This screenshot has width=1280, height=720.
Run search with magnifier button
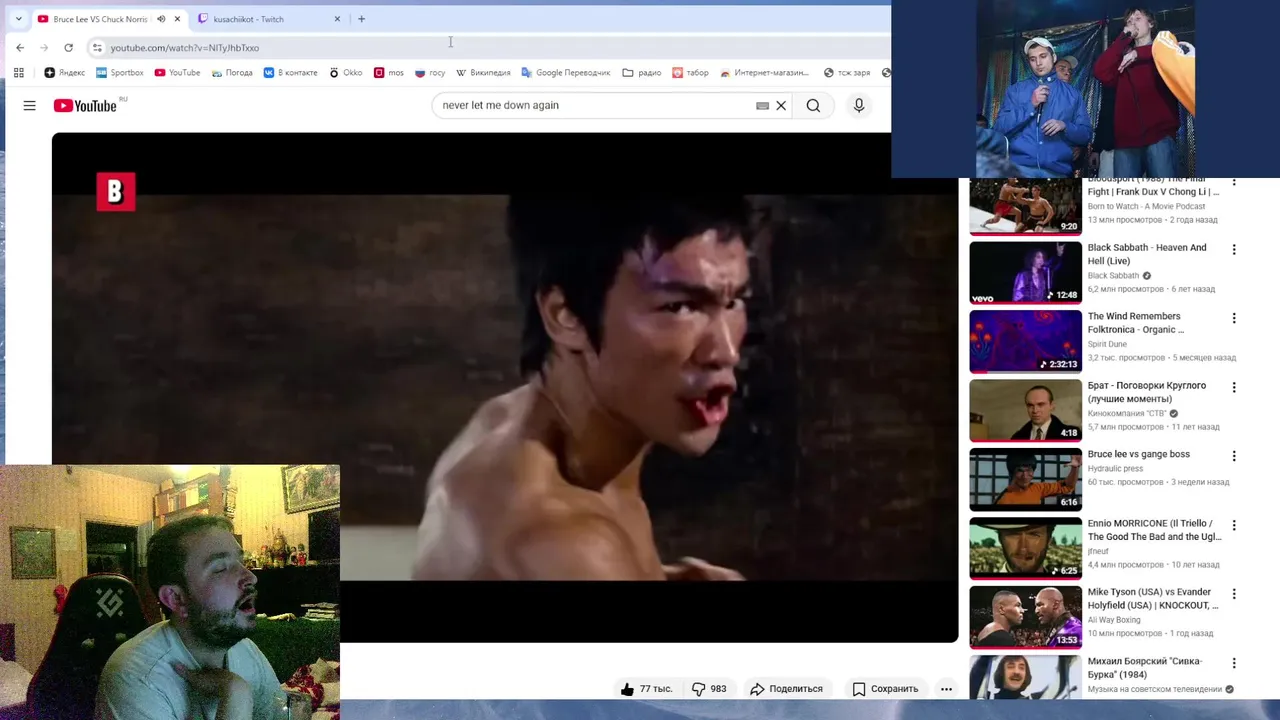tap(813, 105)
